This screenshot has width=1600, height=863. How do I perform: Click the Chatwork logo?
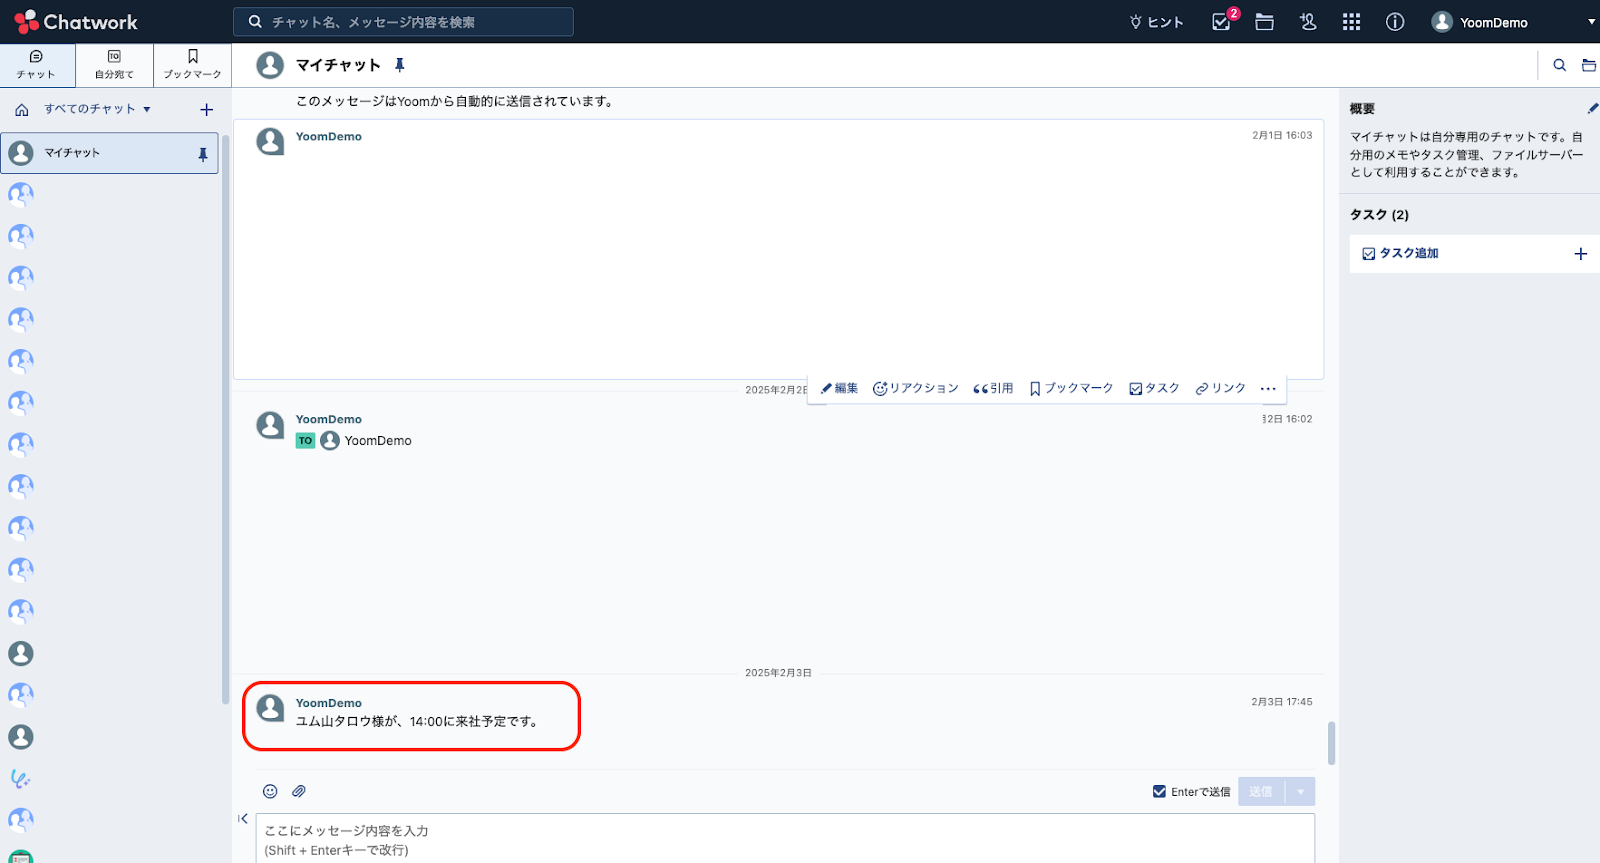[x=76, y=22]
